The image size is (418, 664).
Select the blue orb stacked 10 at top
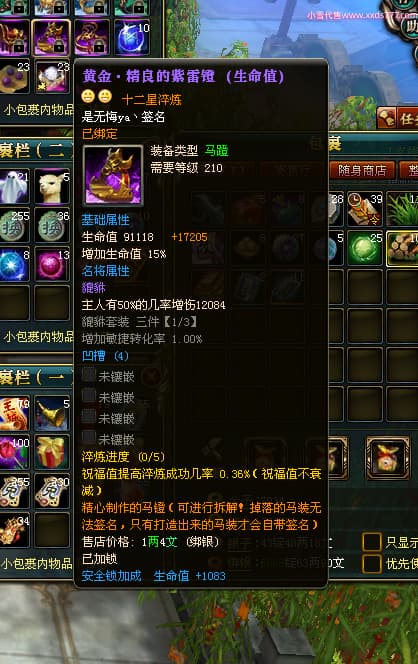[x=132, y=37]
